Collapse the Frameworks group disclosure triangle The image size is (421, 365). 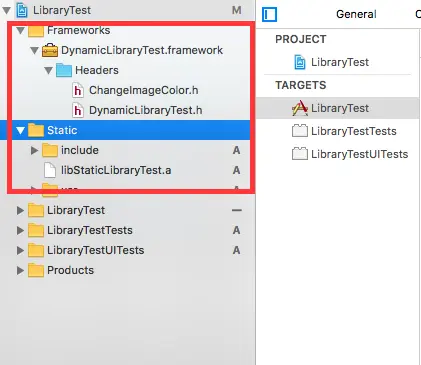click(x=20, y=31)
